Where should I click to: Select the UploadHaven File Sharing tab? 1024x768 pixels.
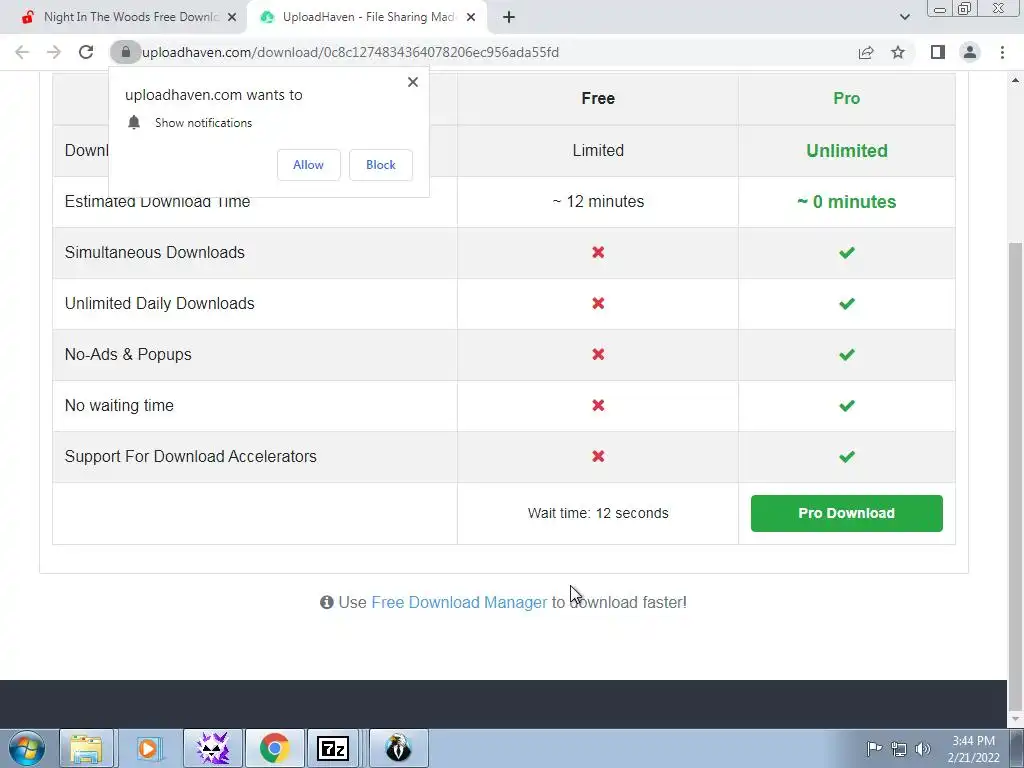coord(366,17)
